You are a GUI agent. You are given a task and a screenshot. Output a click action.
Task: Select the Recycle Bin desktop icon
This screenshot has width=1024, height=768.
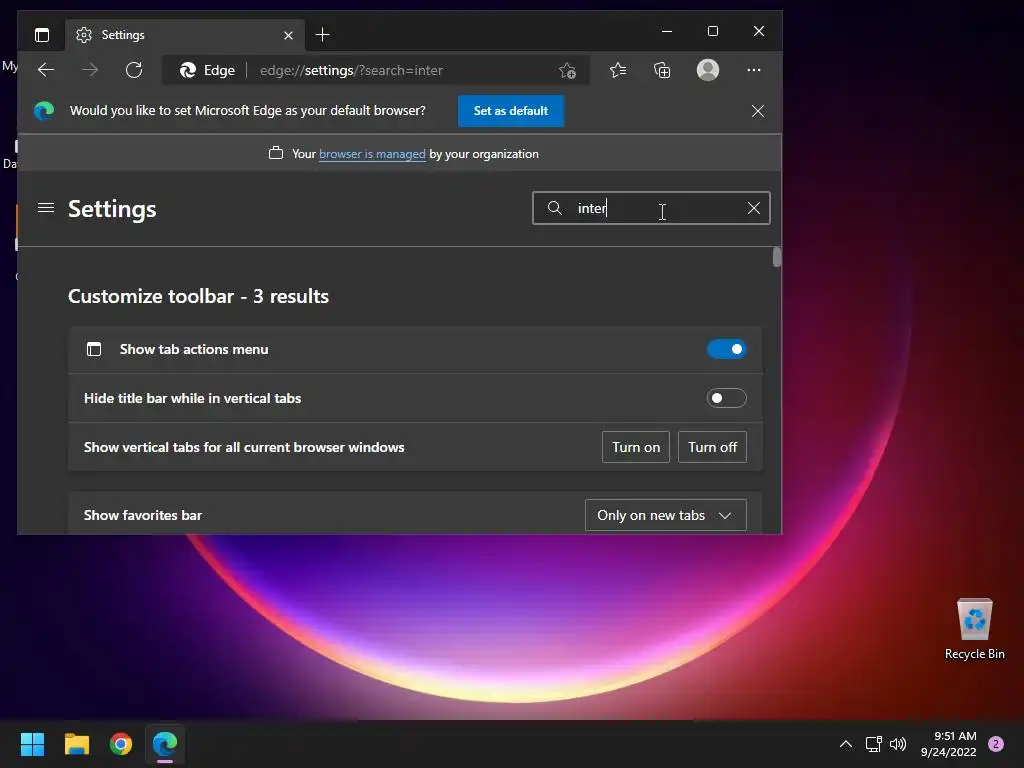point(974,630)
